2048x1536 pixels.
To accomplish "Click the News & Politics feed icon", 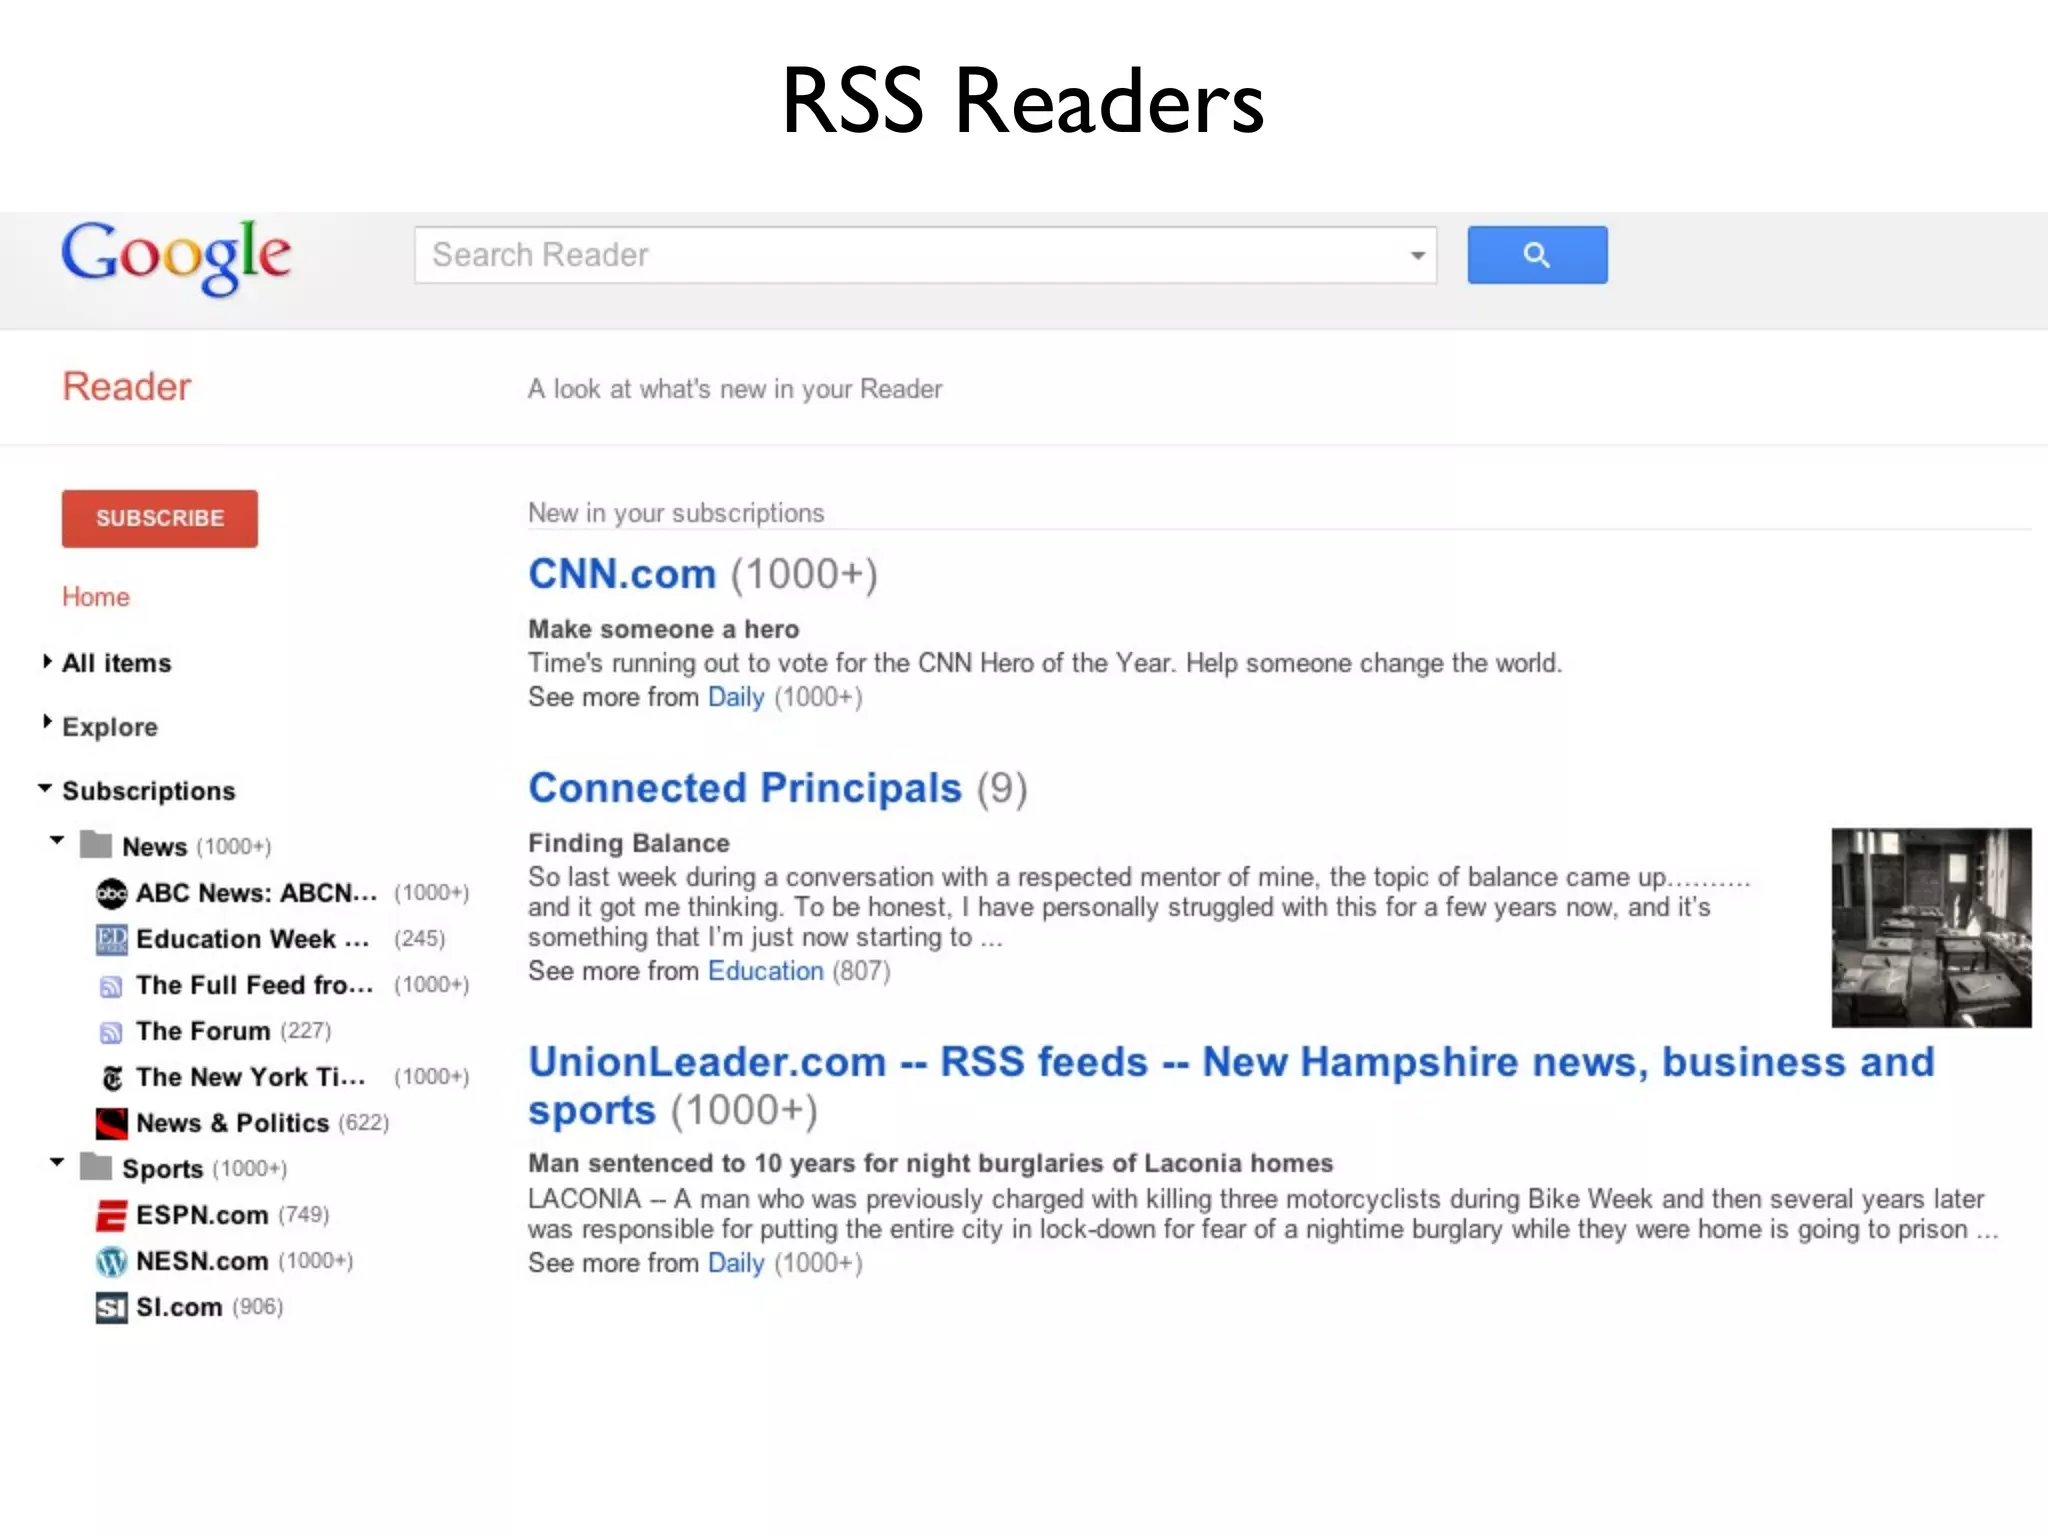I will point(112,1124).
